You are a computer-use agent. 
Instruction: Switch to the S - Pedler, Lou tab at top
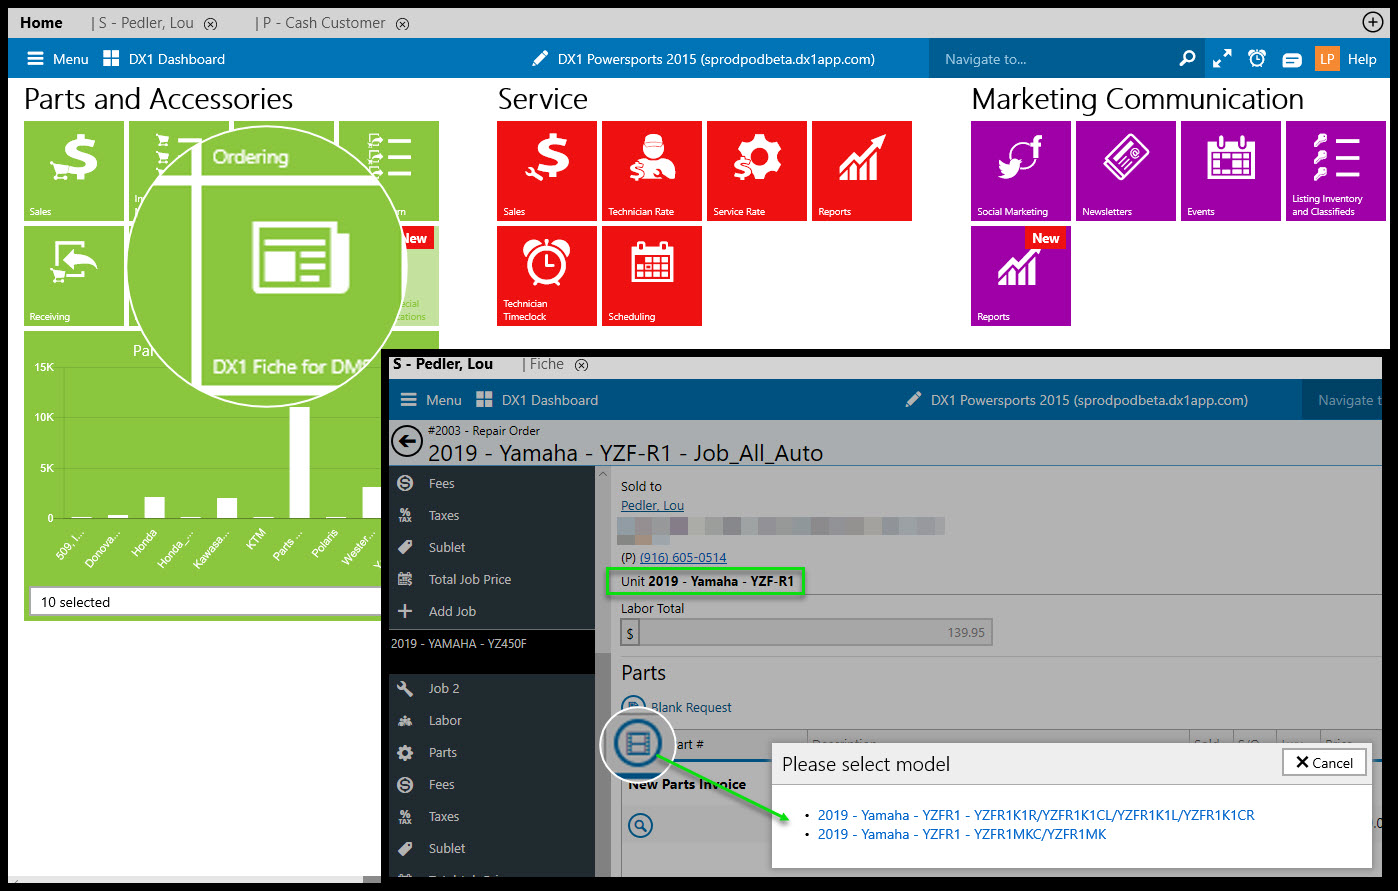tap(146, 23)
